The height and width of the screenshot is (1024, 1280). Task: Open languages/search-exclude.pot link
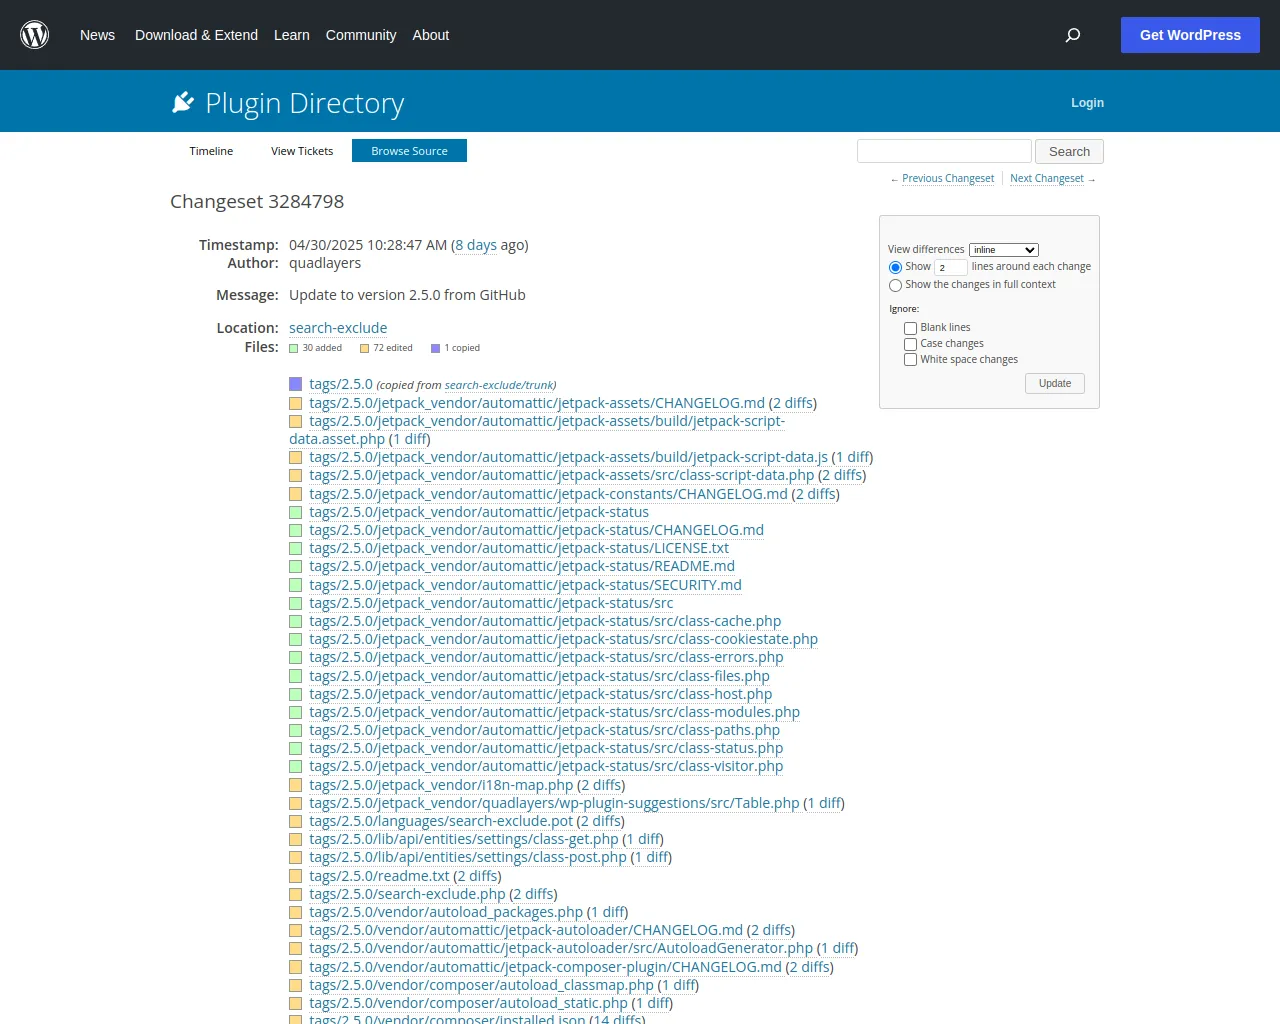point(441,821)
